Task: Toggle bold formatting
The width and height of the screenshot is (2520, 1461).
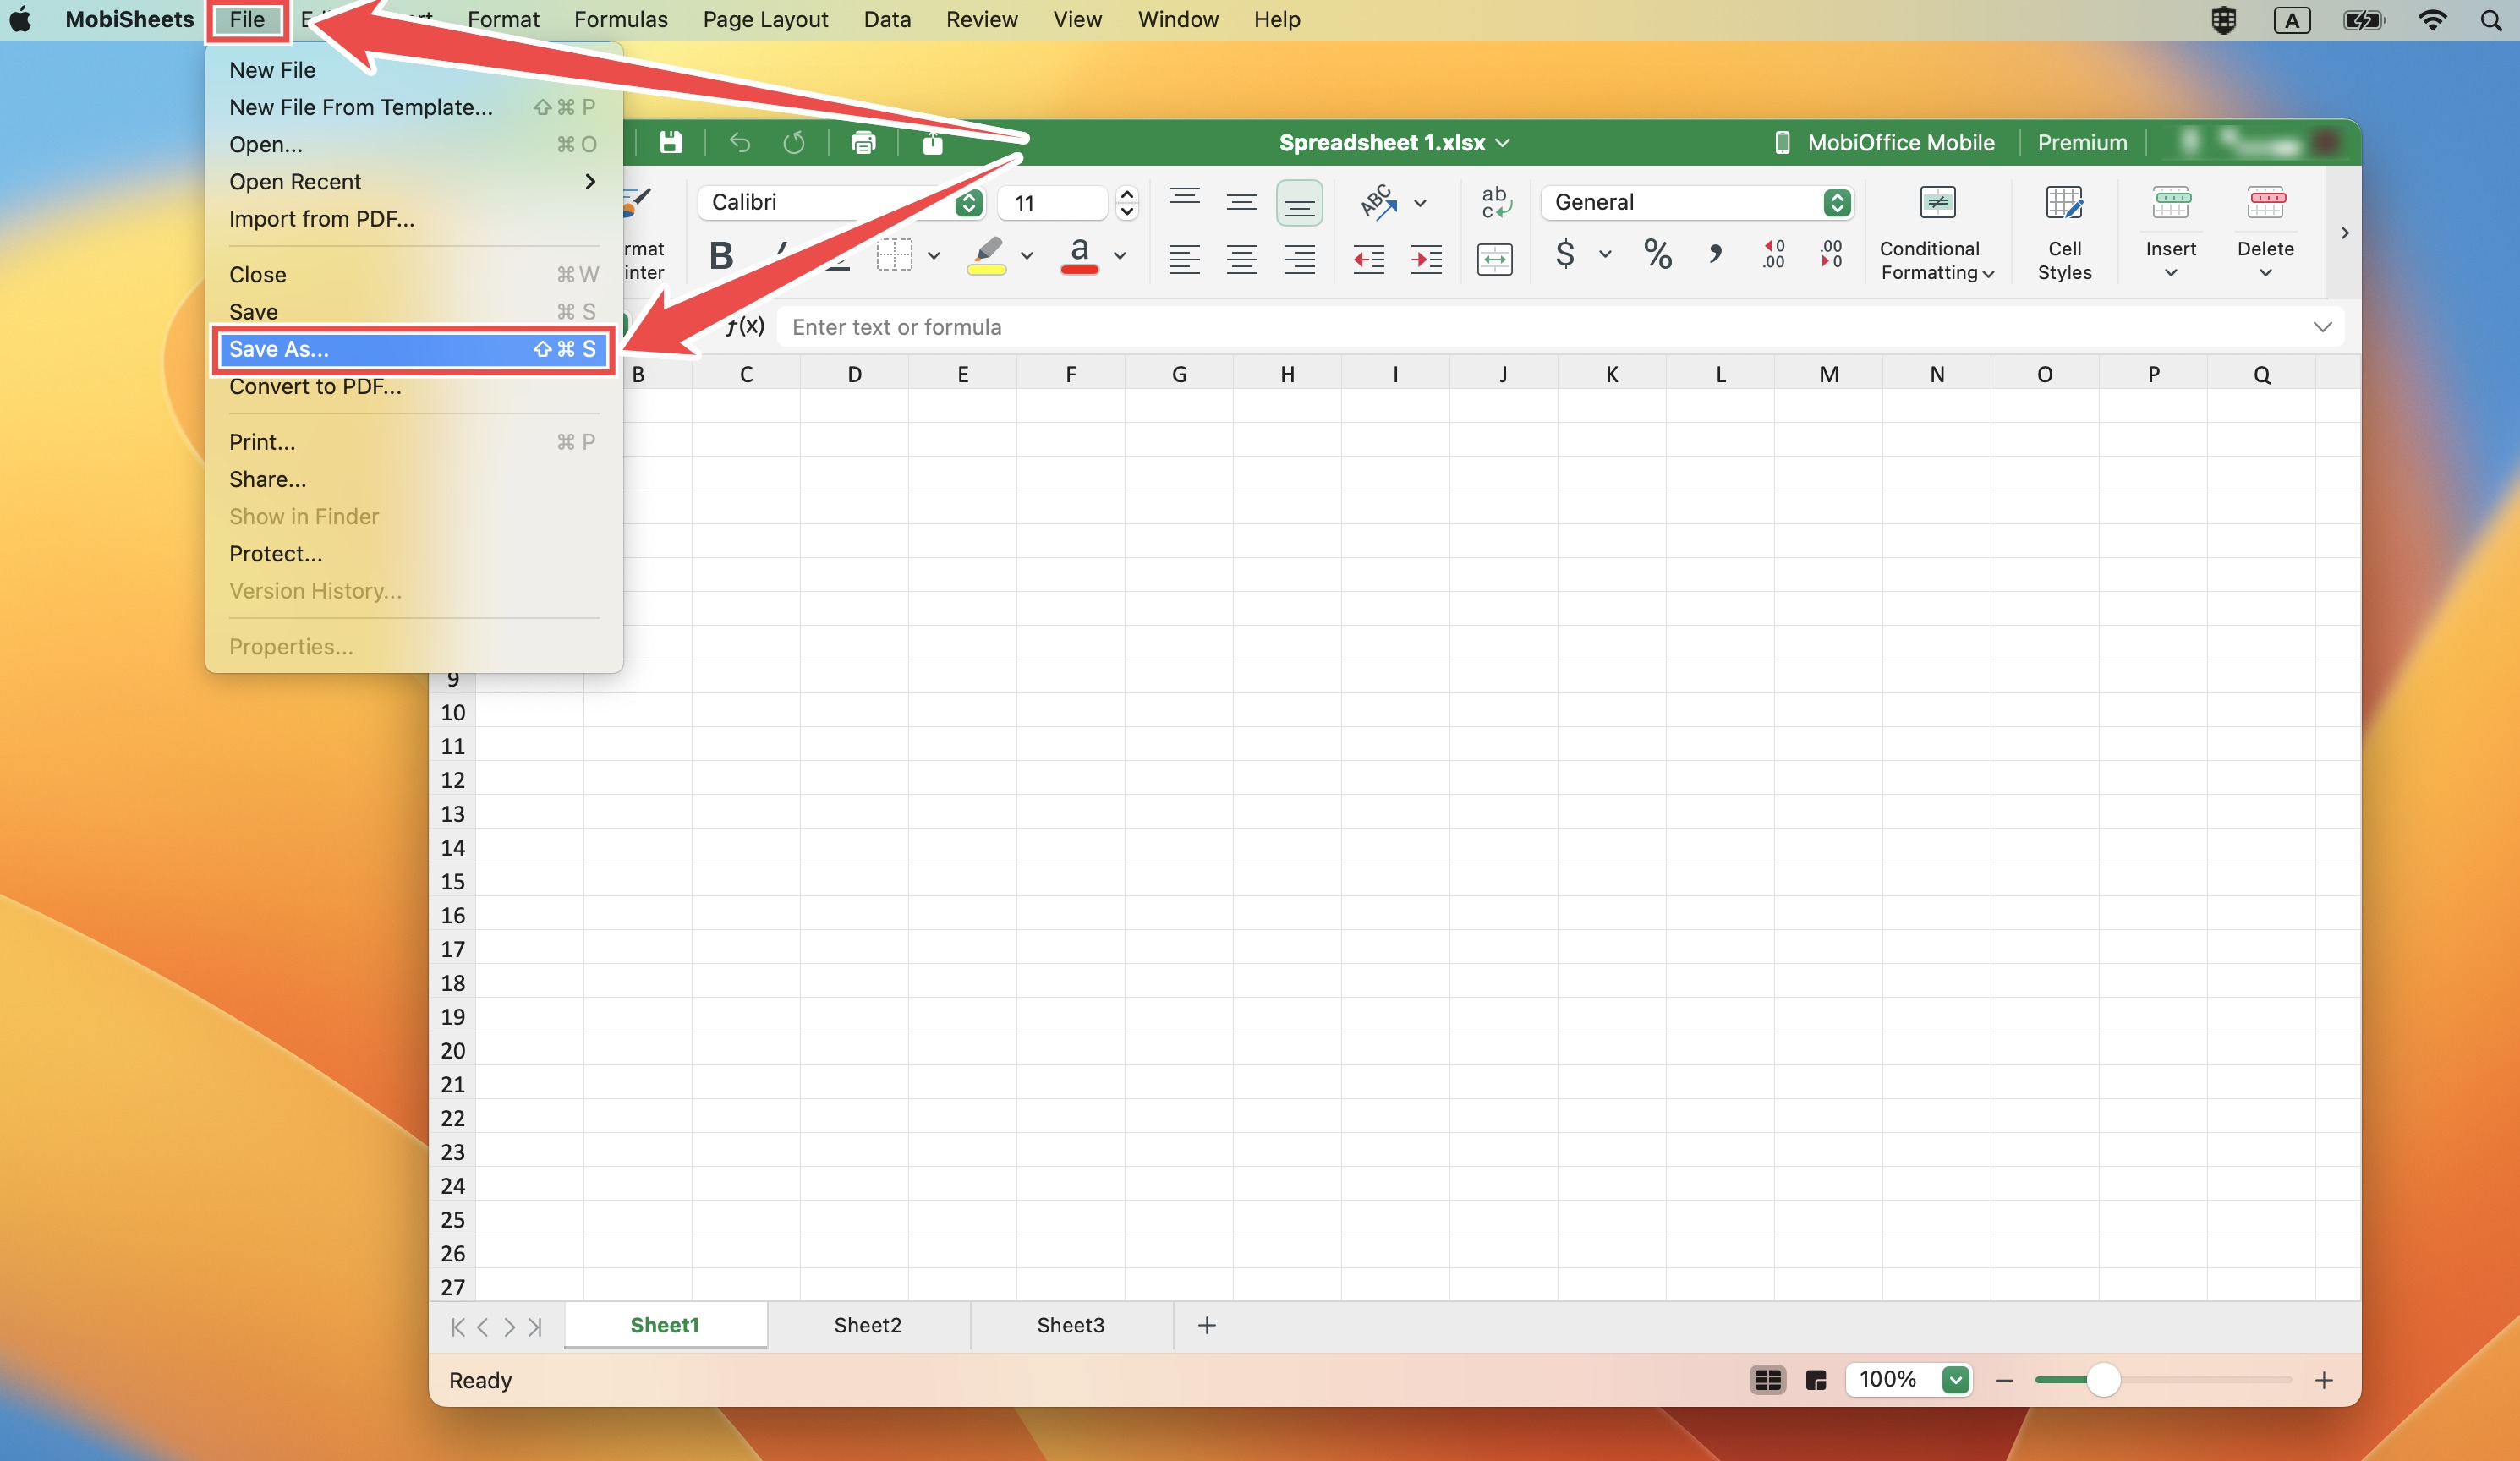Action: coord(720,256)
